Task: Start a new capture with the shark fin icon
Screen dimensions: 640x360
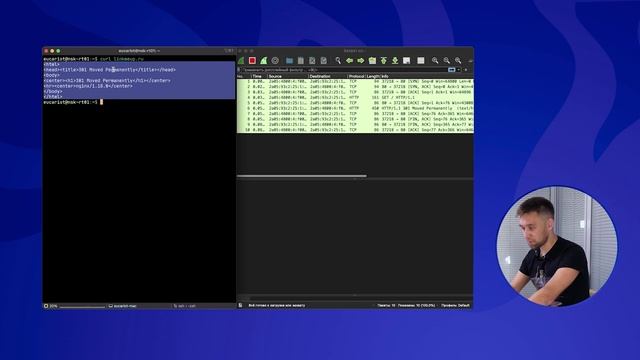Action: point(241,60)
